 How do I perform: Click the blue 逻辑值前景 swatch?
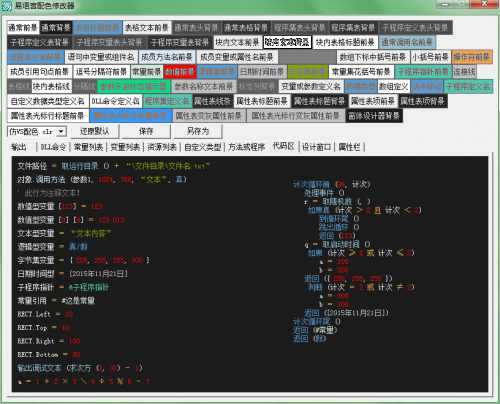(217, 72)
